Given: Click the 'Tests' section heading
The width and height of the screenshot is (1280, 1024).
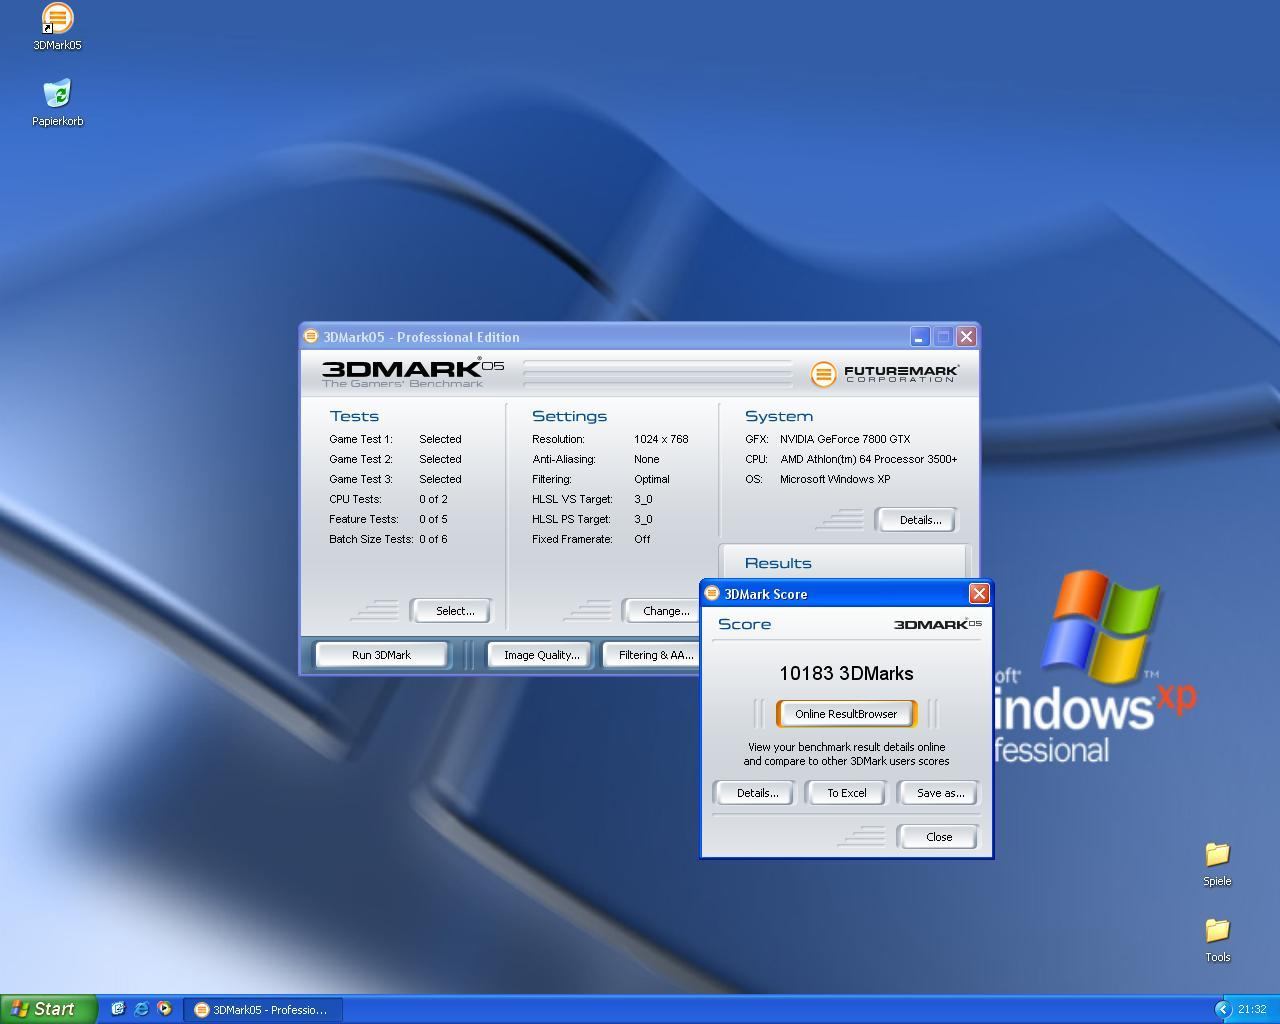Looking at the screenshot, I should [354, 416].
